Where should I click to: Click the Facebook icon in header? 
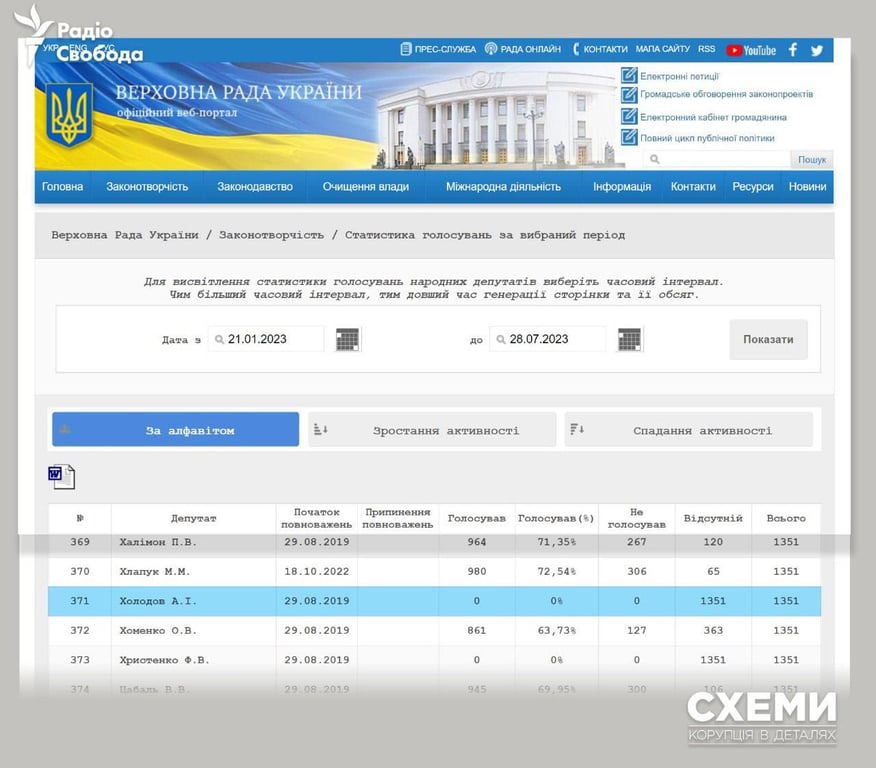click(x=793, y=50)
